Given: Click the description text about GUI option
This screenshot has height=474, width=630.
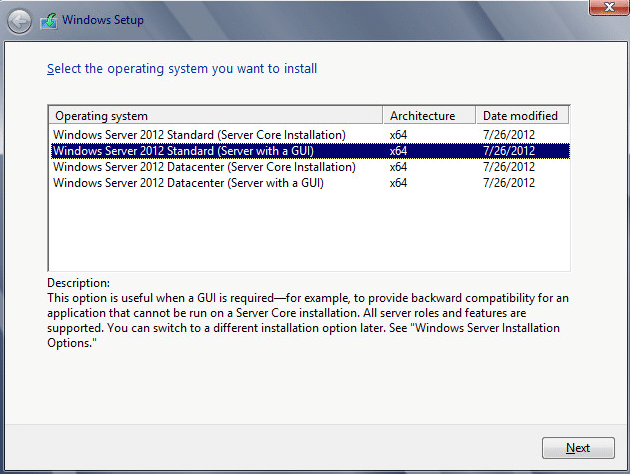Looking at the screenshot, I should click(308, 320).
